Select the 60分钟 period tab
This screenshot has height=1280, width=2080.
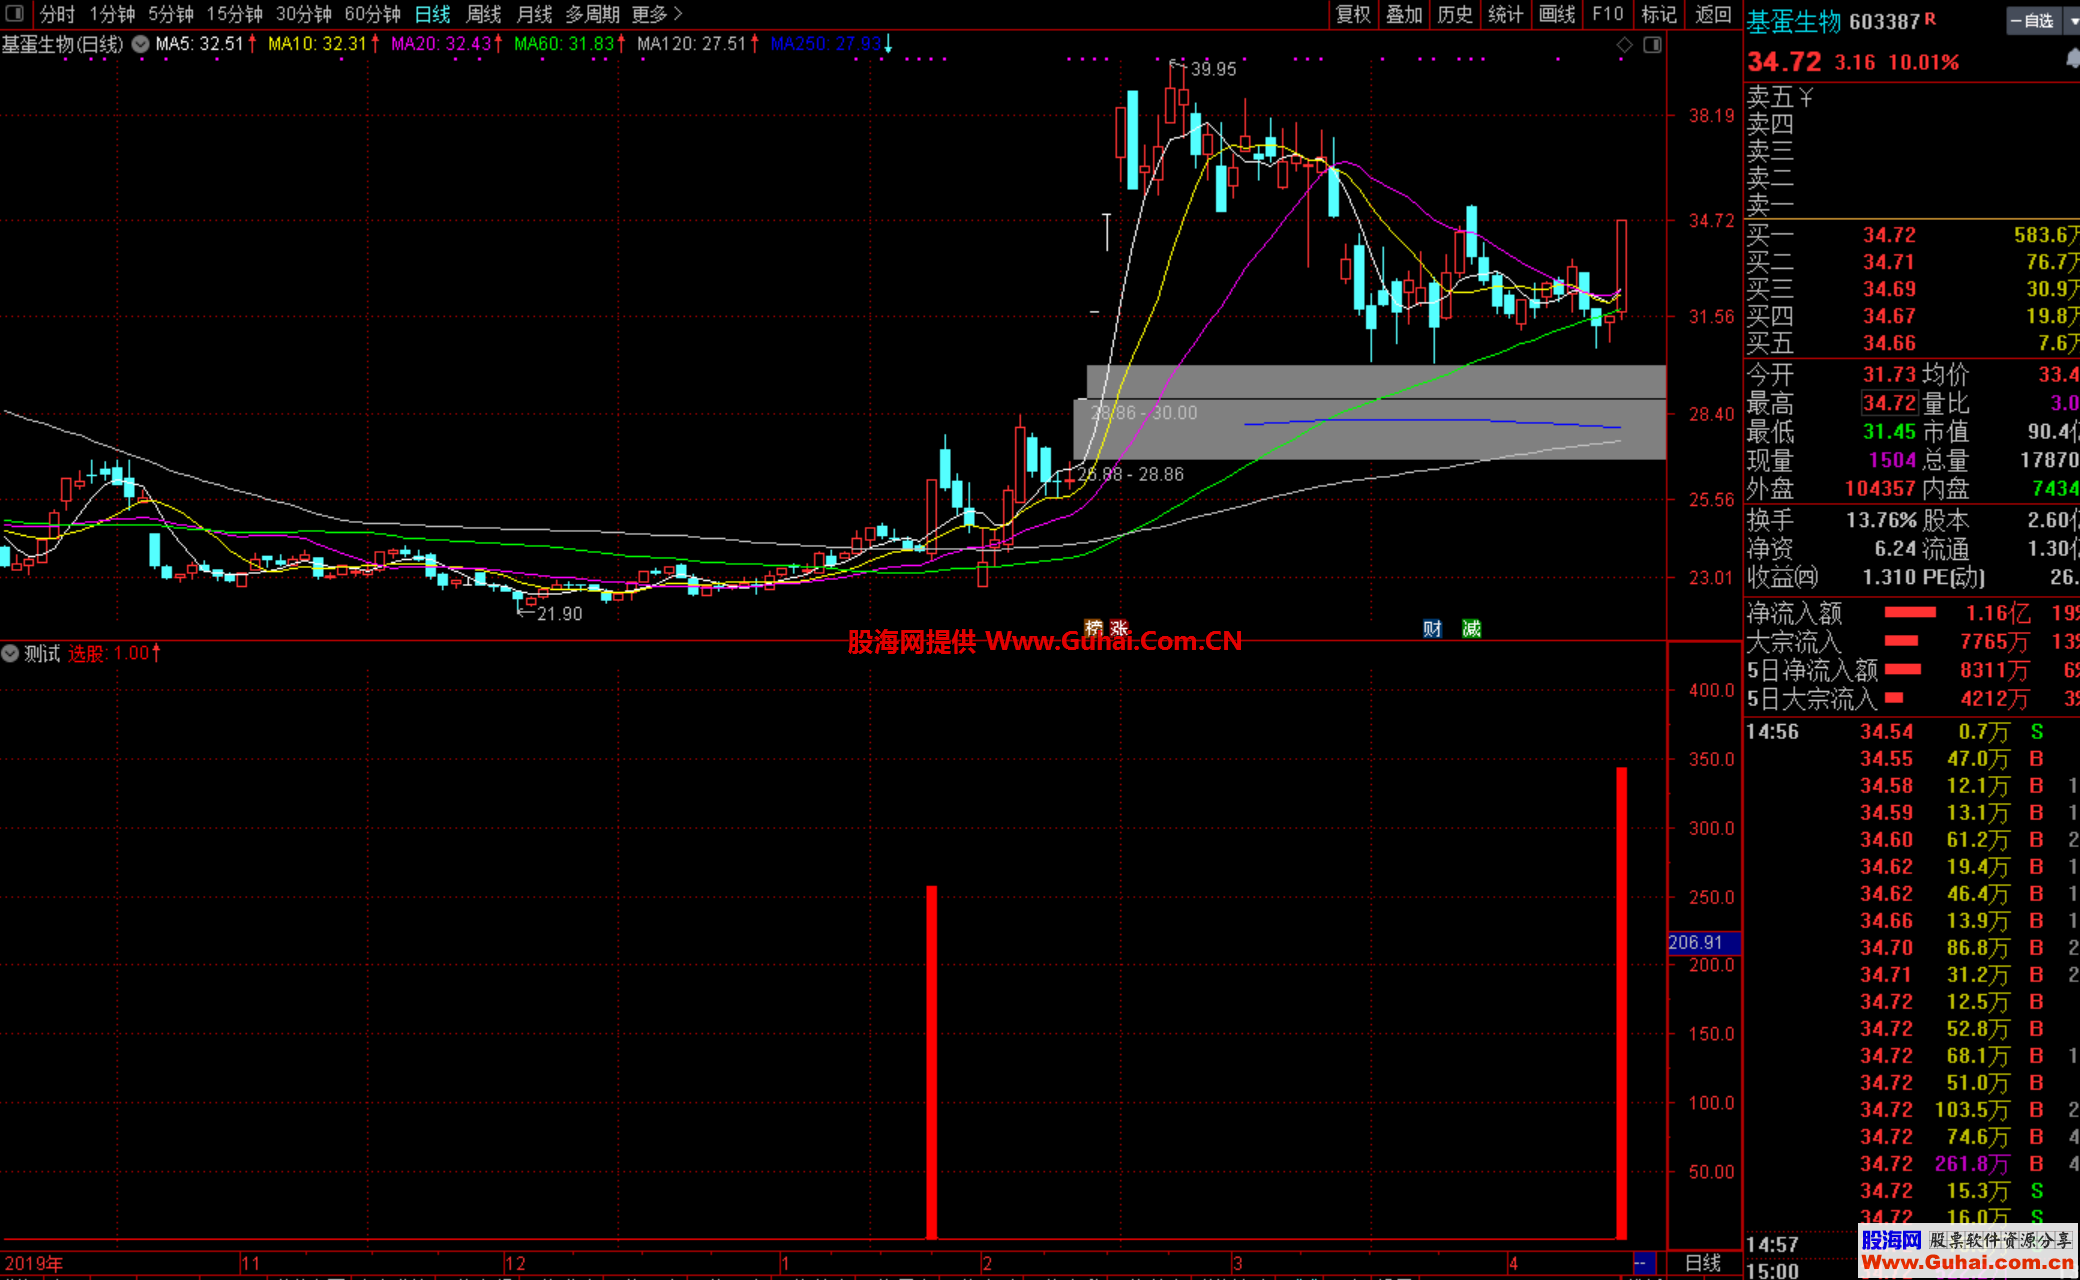point(373,14)
